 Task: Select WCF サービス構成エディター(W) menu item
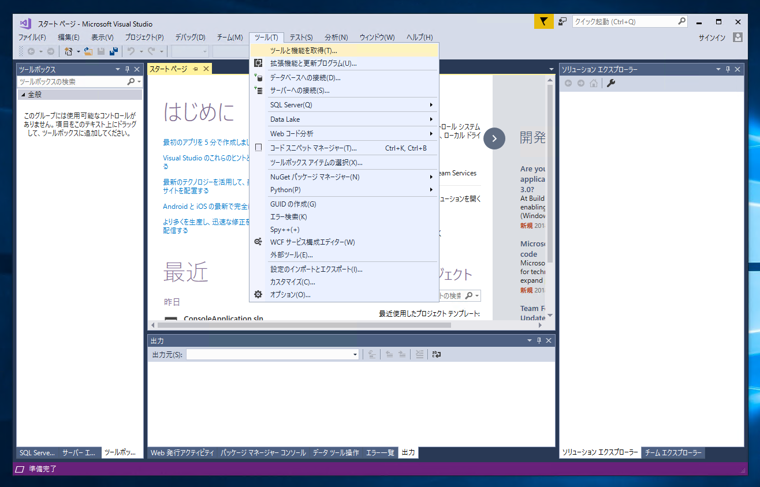(x=345, y=242)
